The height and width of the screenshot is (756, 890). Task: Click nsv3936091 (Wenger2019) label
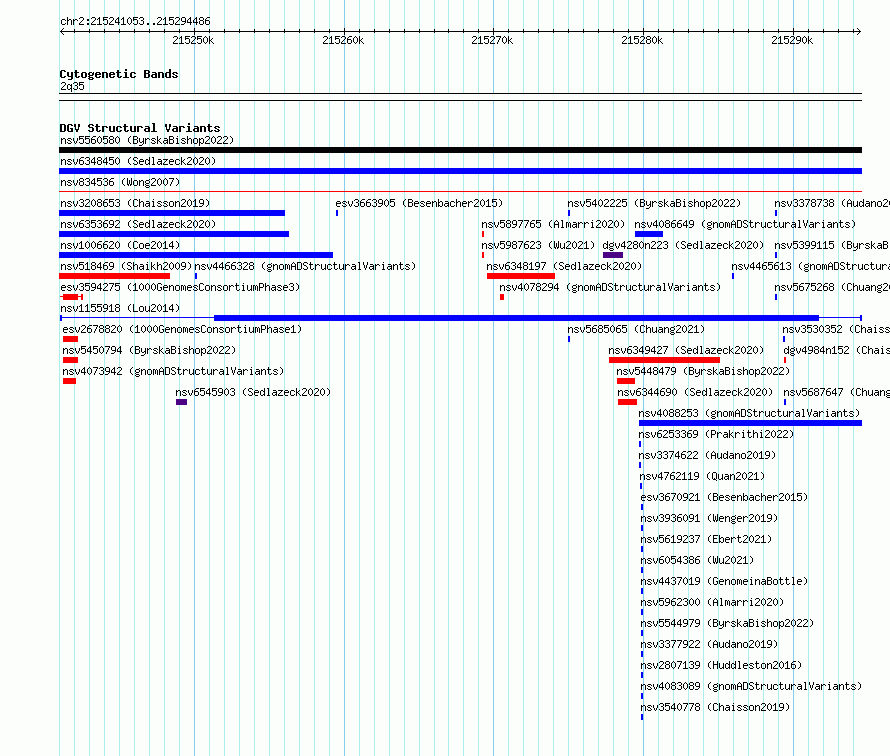[710, 518]
